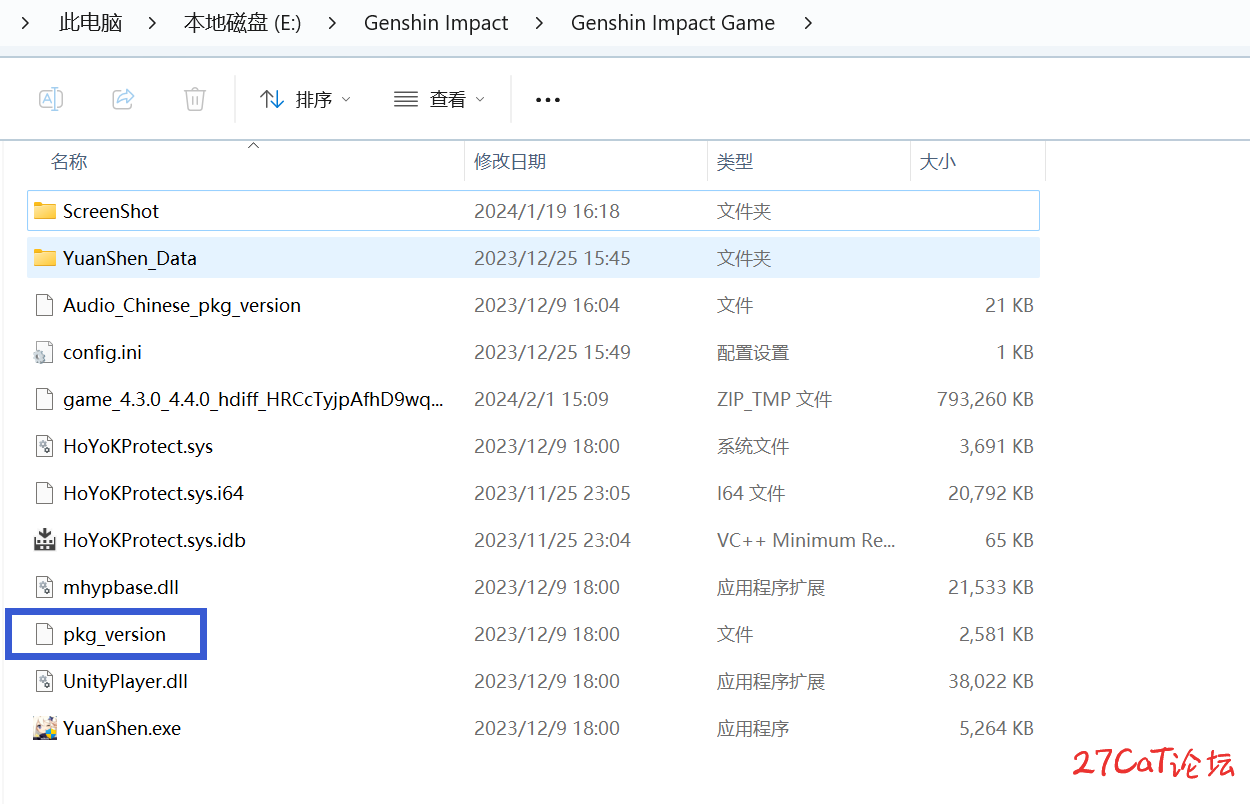This screenshot has width=1250, height=804.
Task: Click the 系统文件 type cell
Action: point(753,446)
